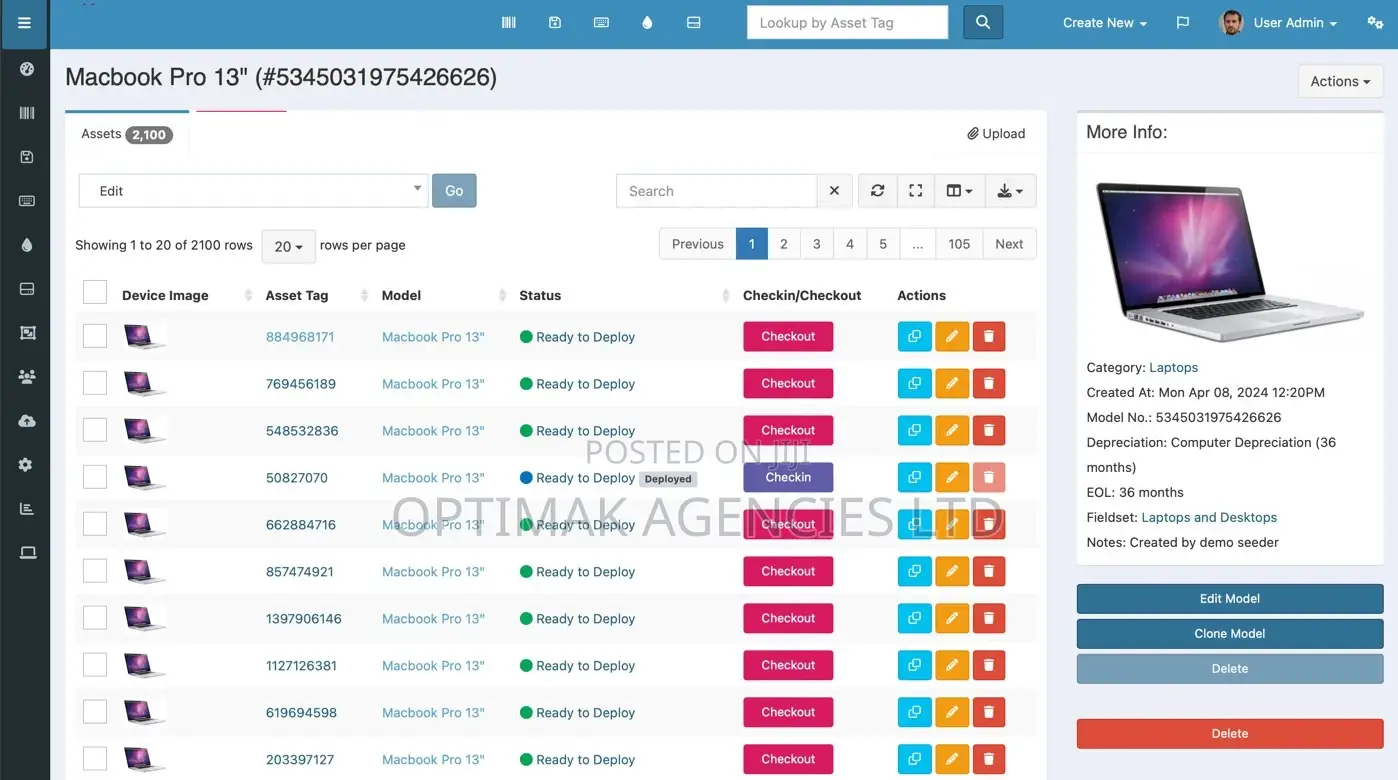Tick the select-all header checkbox

pyautogui.click(x=95, y=292)
